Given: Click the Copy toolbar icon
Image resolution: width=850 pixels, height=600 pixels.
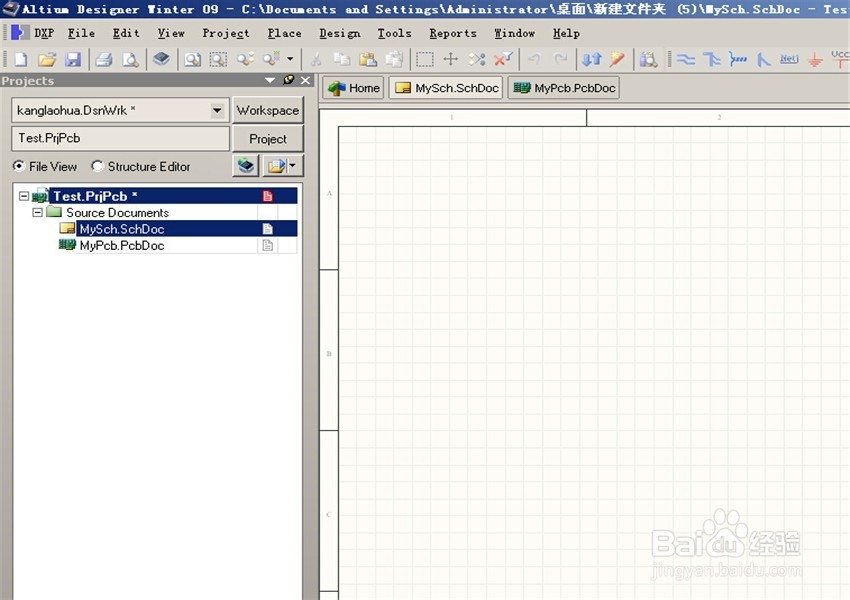Looking at the screenshot, I should click(x=341, y=59).
